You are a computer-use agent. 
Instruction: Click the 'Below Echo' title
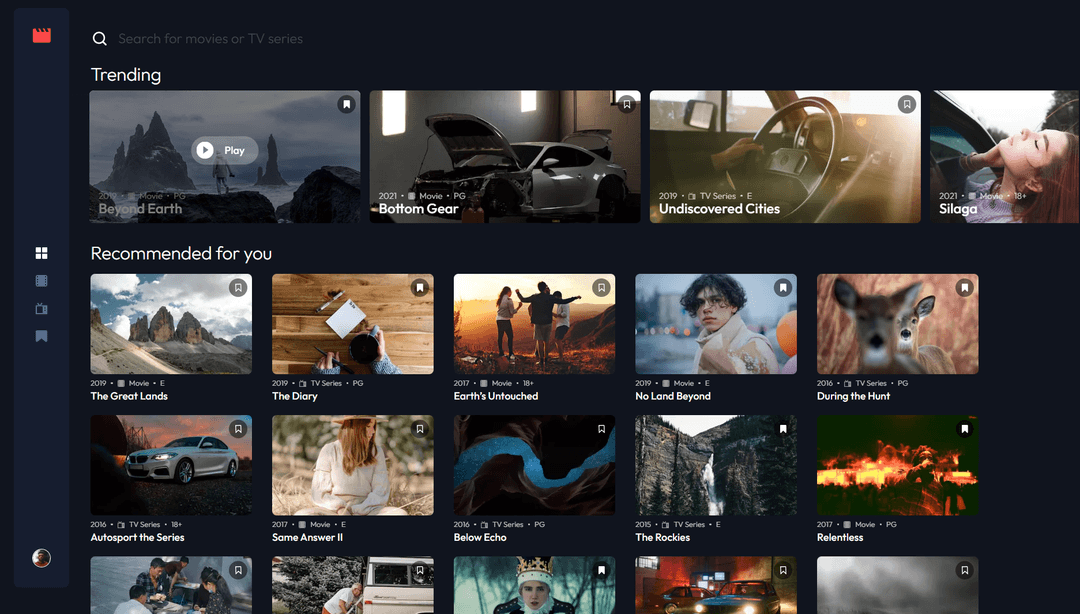coord(480,538)
